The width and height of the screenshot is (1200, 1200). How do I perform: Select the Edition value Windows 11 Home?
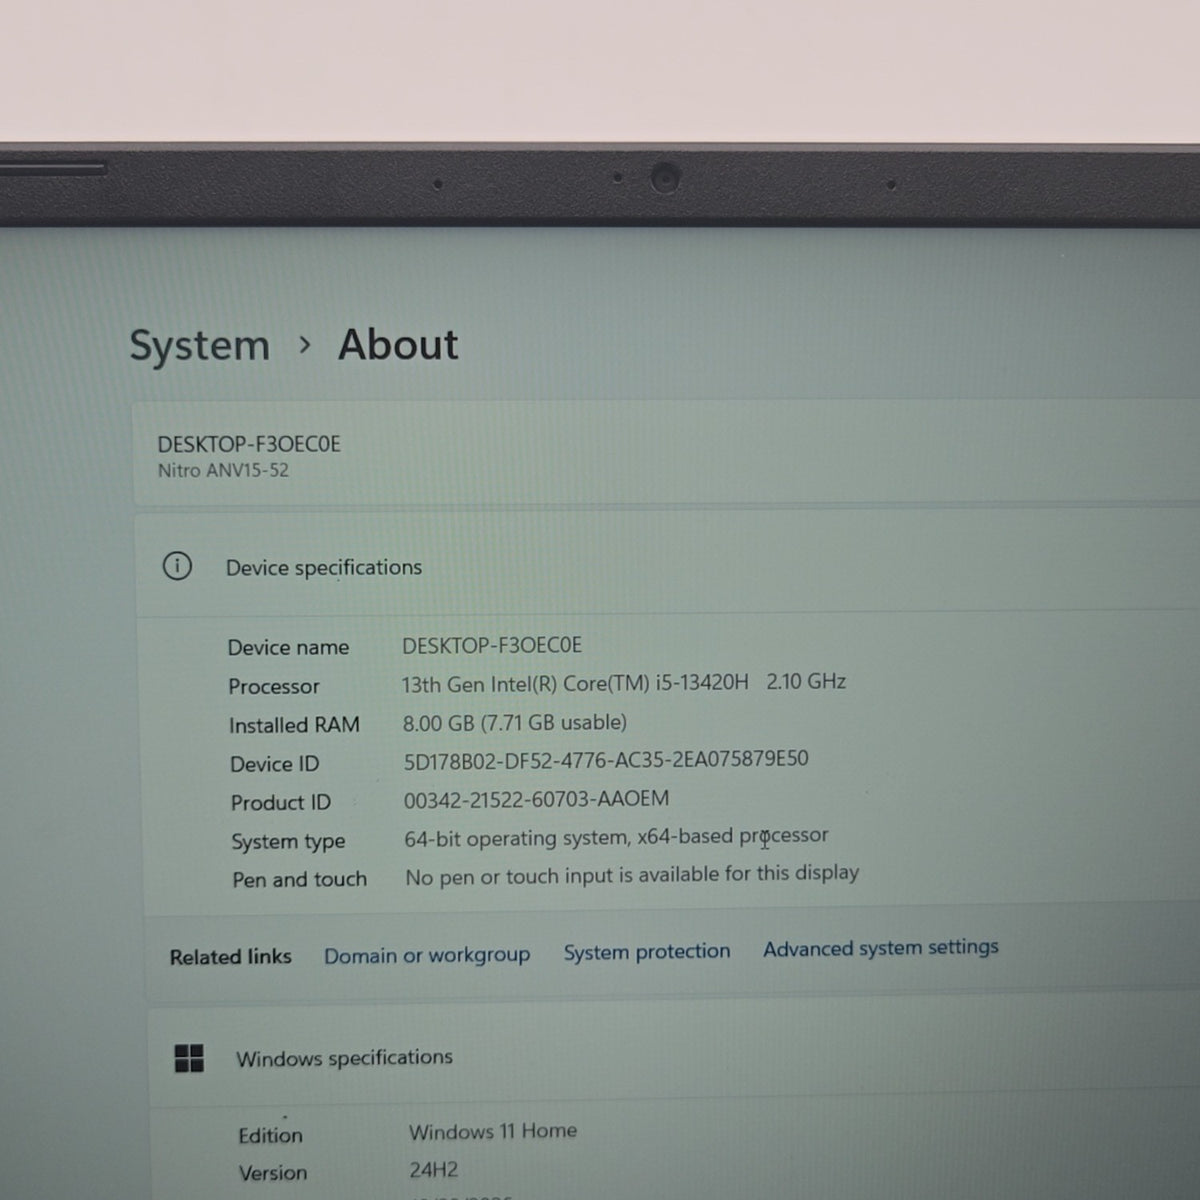click(493, 1131)
